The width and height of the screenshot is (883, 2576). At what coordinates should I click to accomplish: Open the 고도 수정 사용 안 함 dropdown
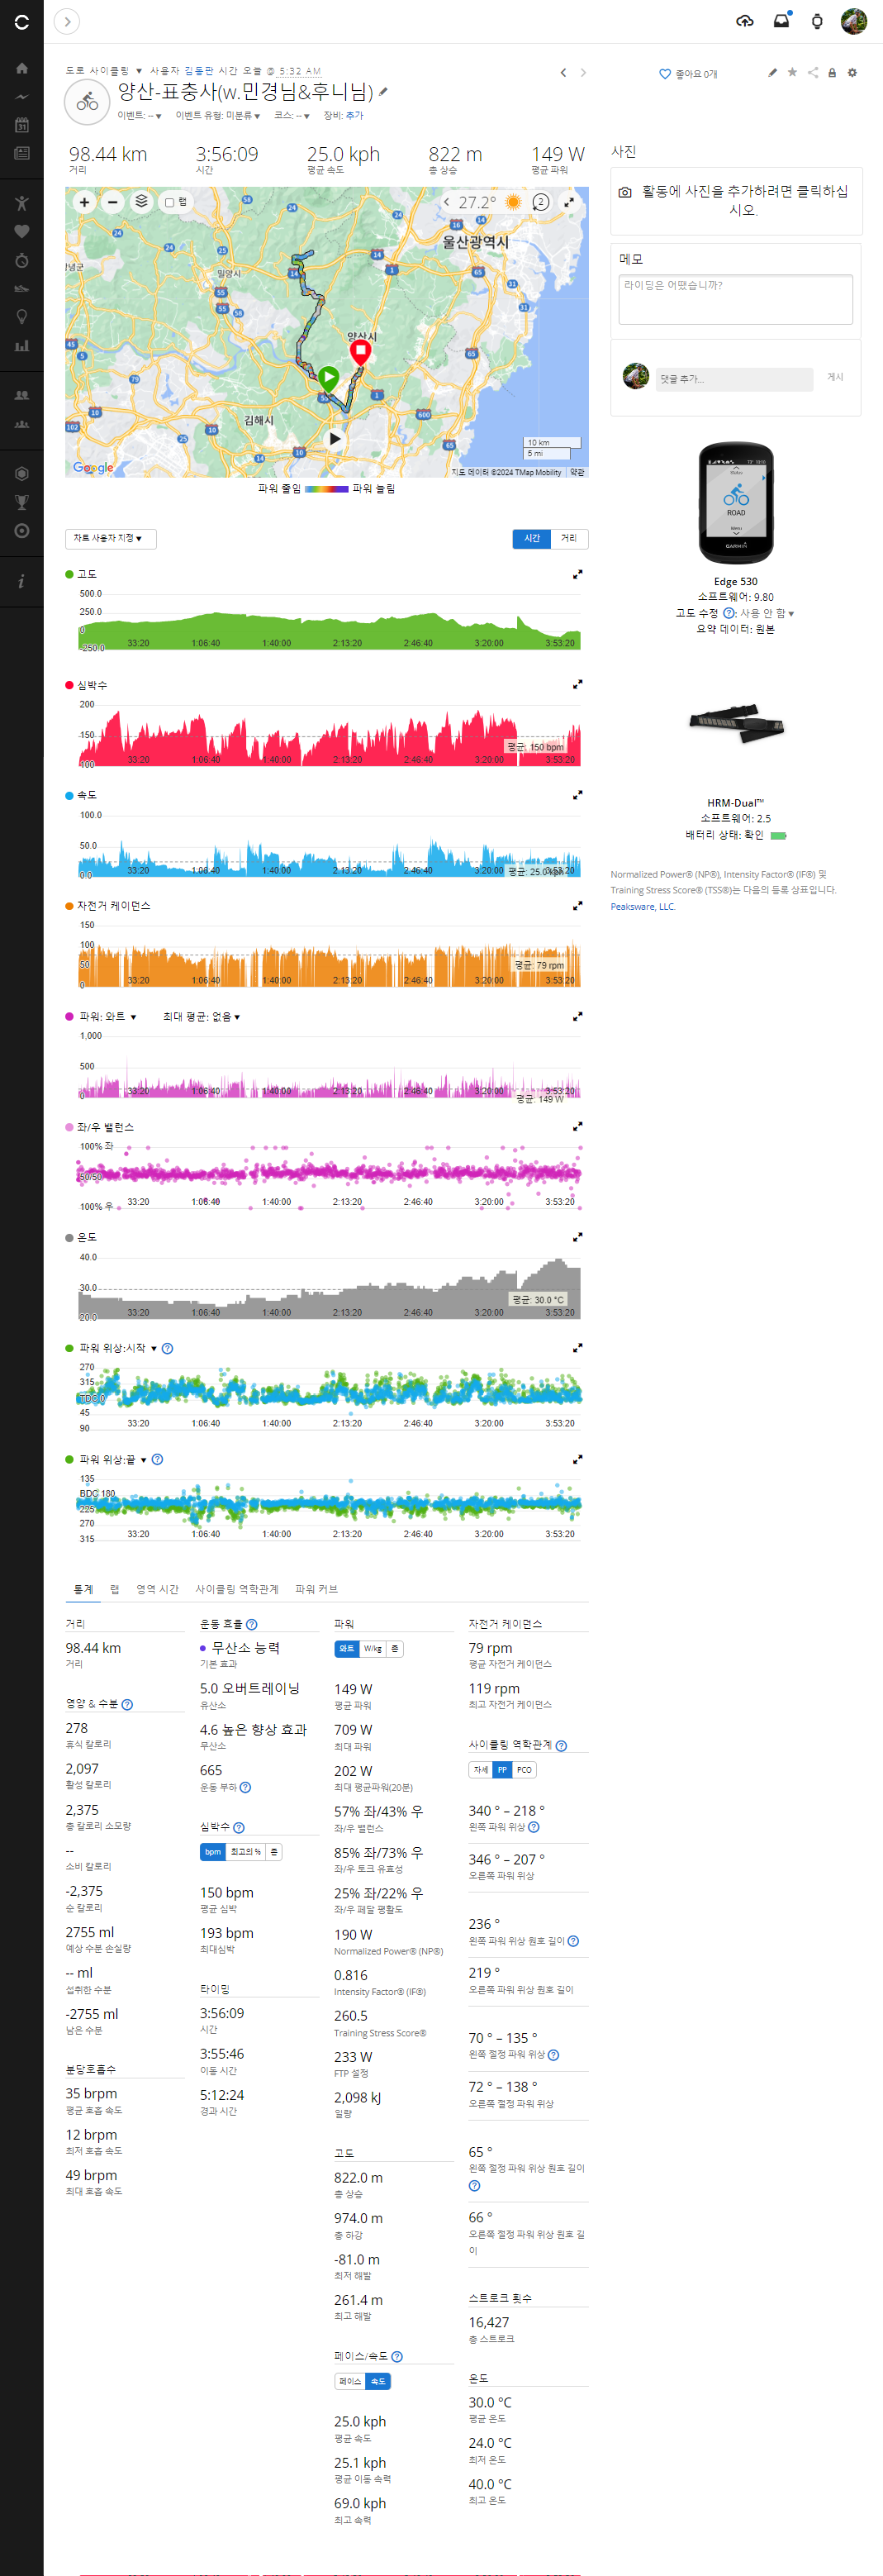[767, 614]
